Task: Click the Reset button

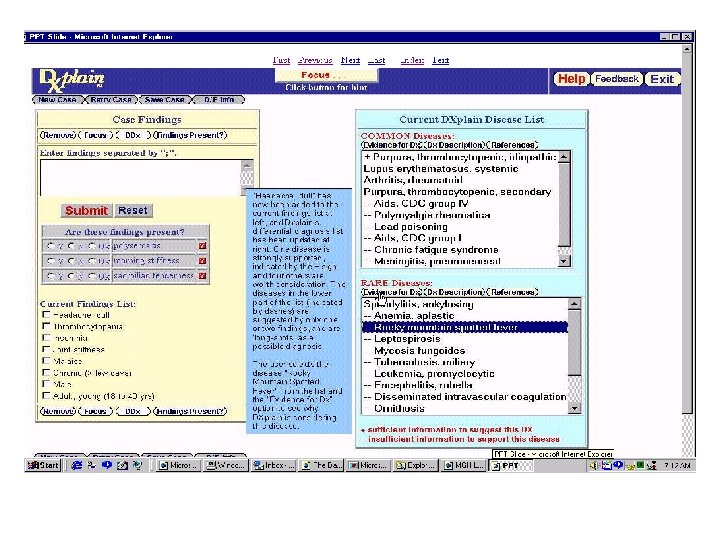Action: [x=133, y=211]
